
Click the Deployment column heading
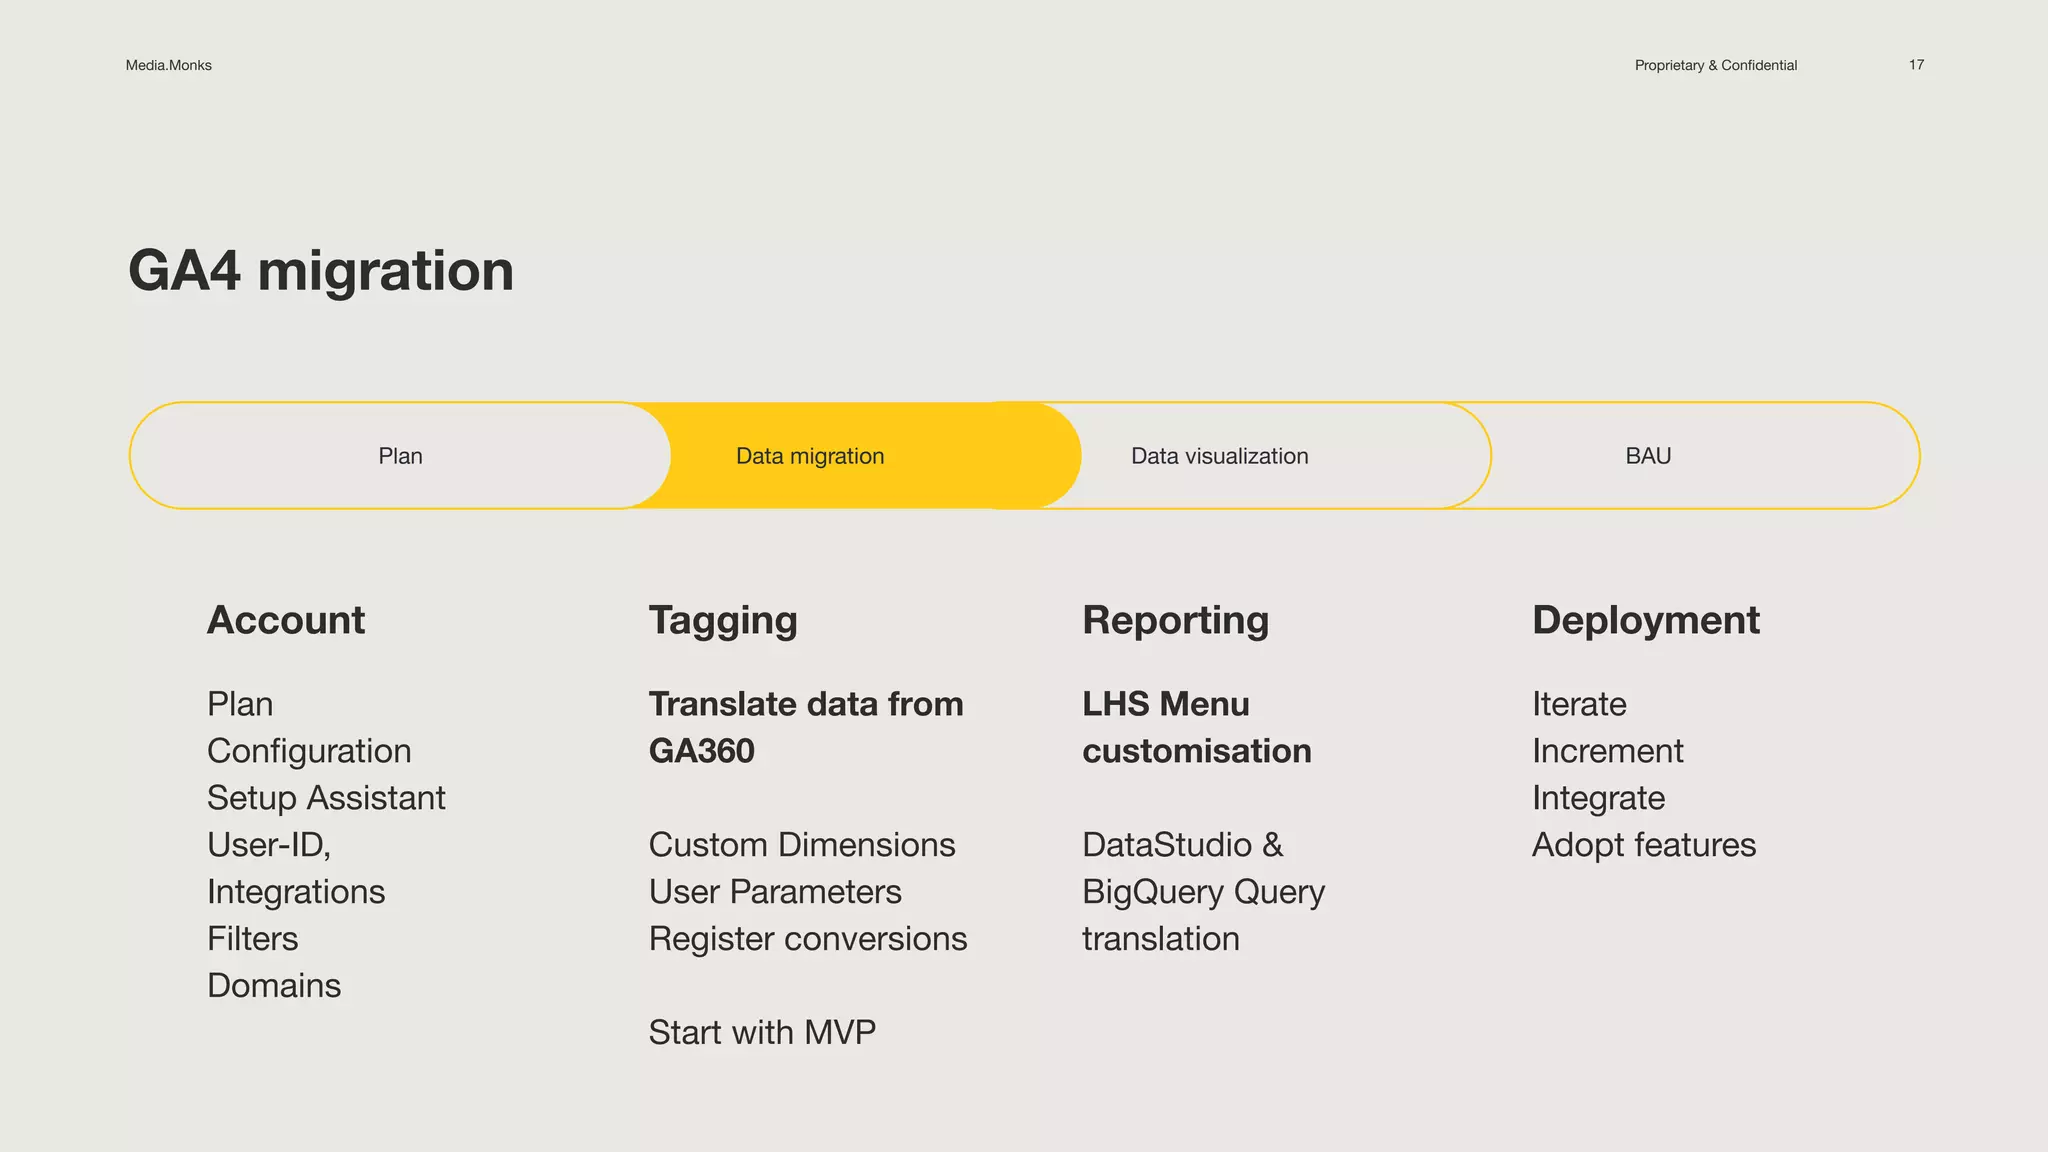[x=1645, y=620]
